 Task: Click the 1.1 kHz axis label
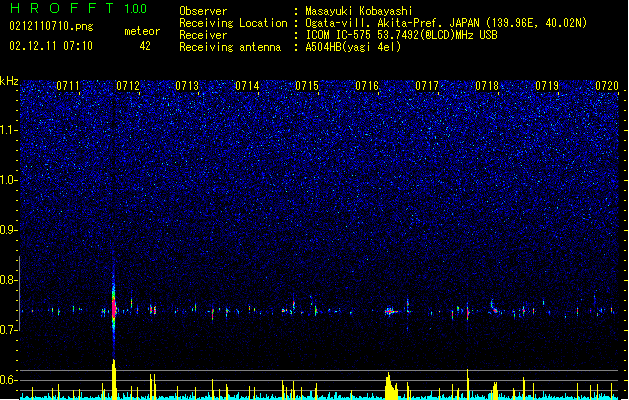tap(8, 130)
